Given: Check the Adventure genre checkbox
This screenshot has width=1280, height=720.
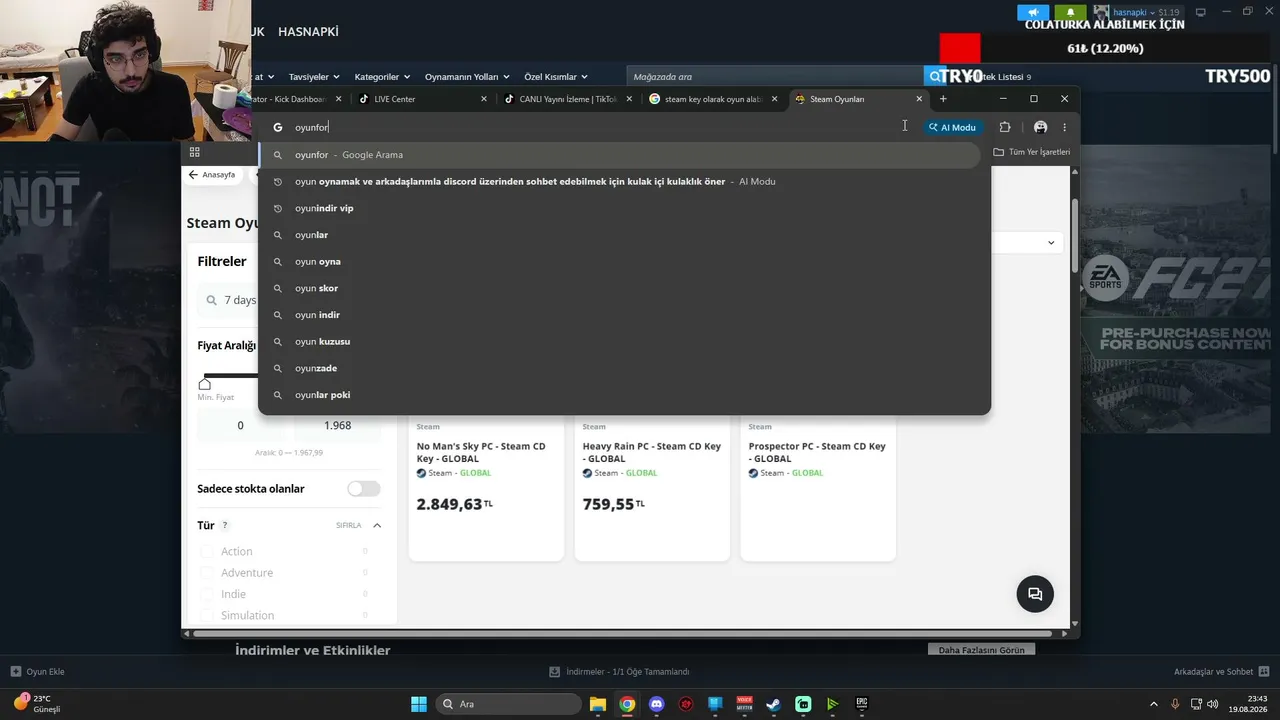Looking at the screenshot, I should coord(207,573).
